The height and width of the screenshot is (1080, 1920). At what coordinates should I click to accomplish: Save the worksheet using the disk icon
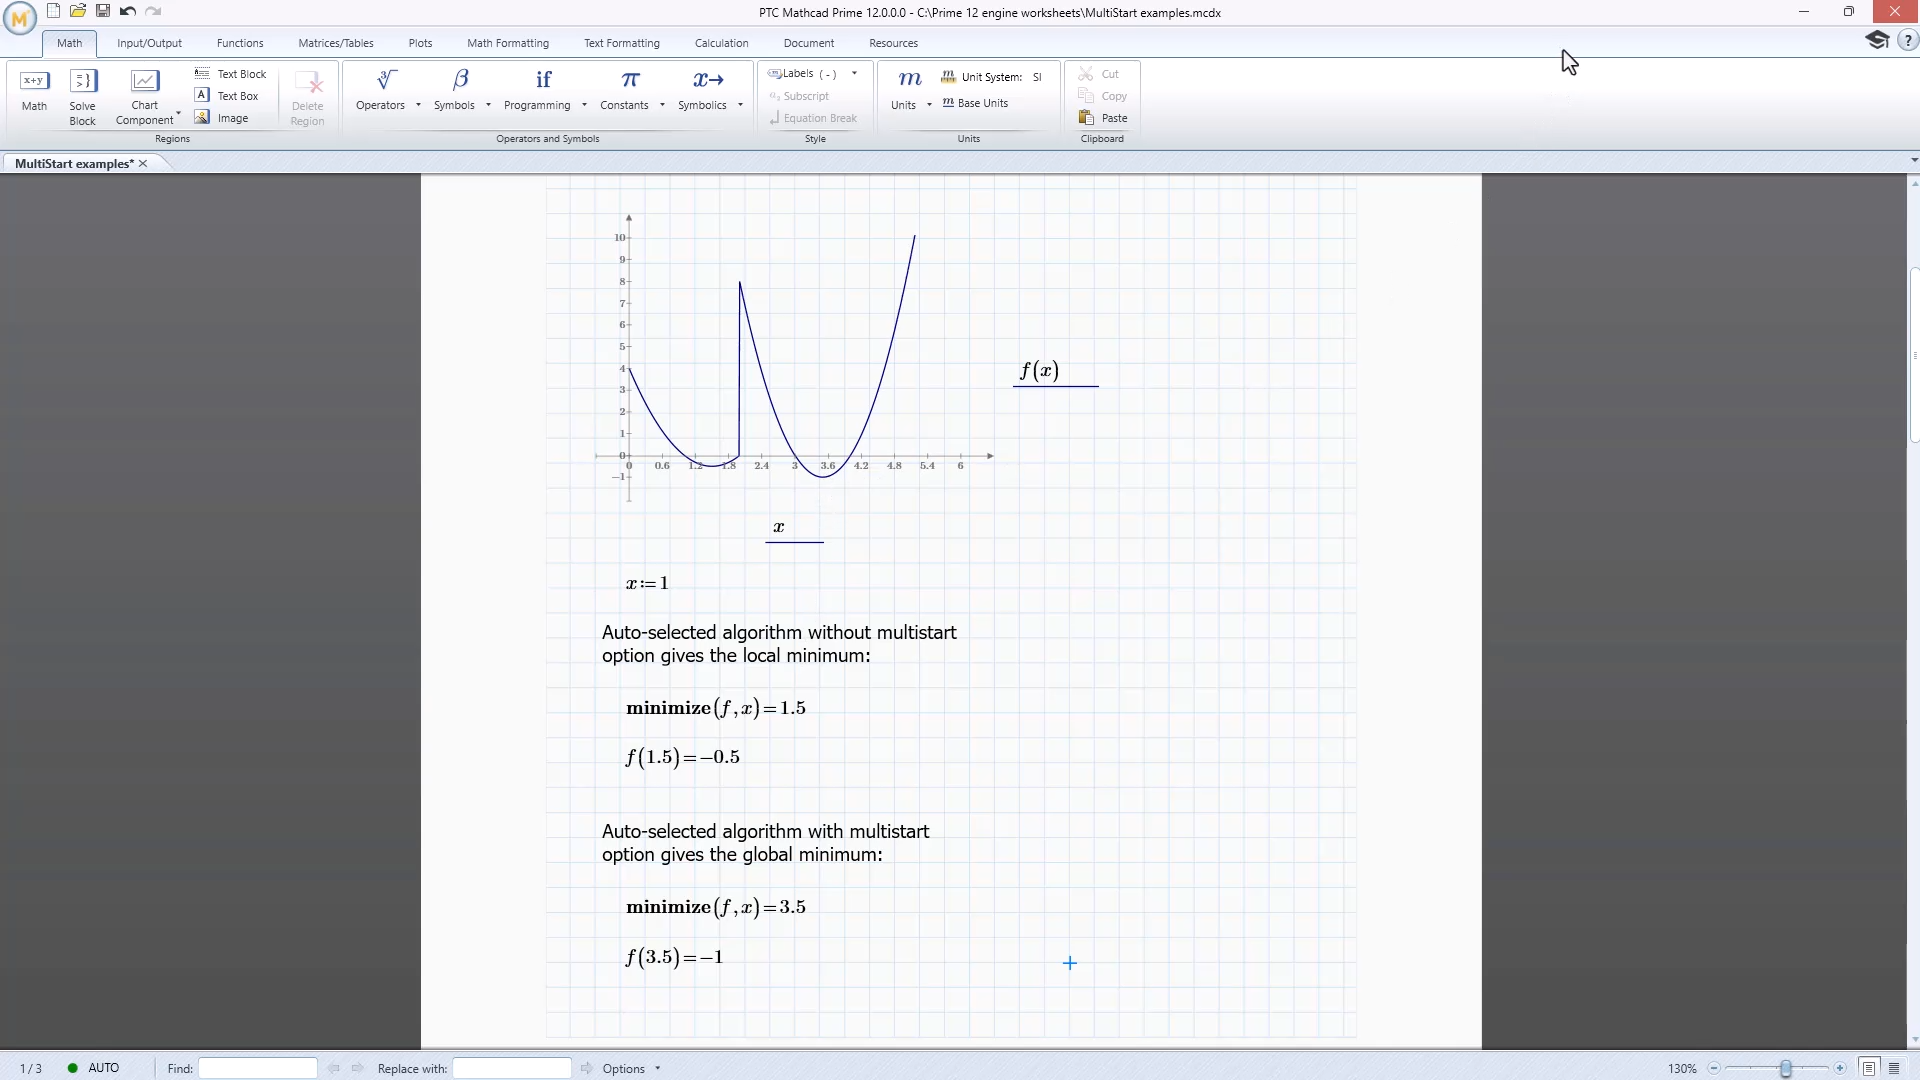tap(103, 11)
